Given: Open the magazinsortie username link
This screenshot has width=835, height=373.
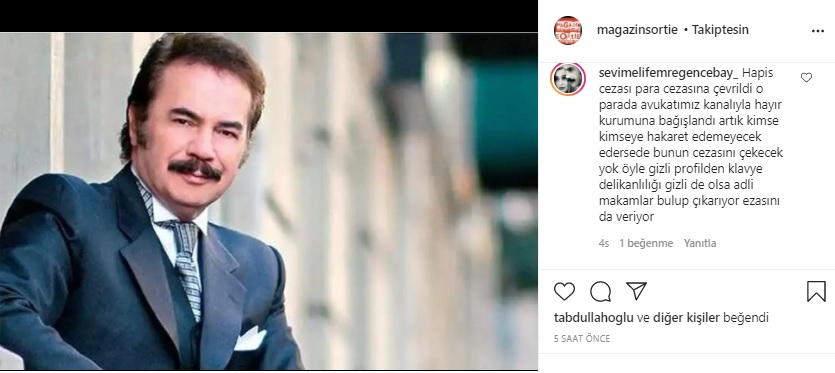Looking at the screenshot, I should pyautogui.click(x=637, y=30).
